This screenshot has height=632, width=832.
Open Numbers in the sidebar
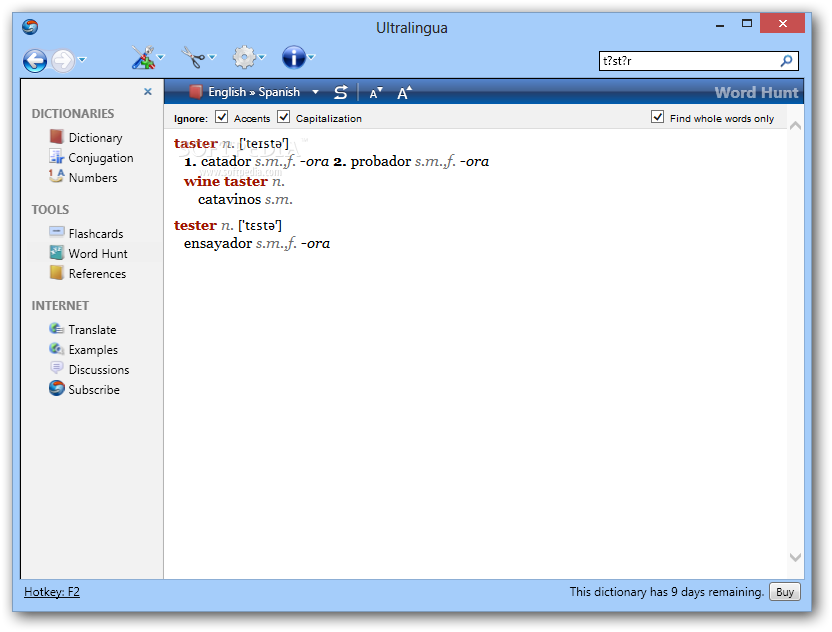(93, 178)
